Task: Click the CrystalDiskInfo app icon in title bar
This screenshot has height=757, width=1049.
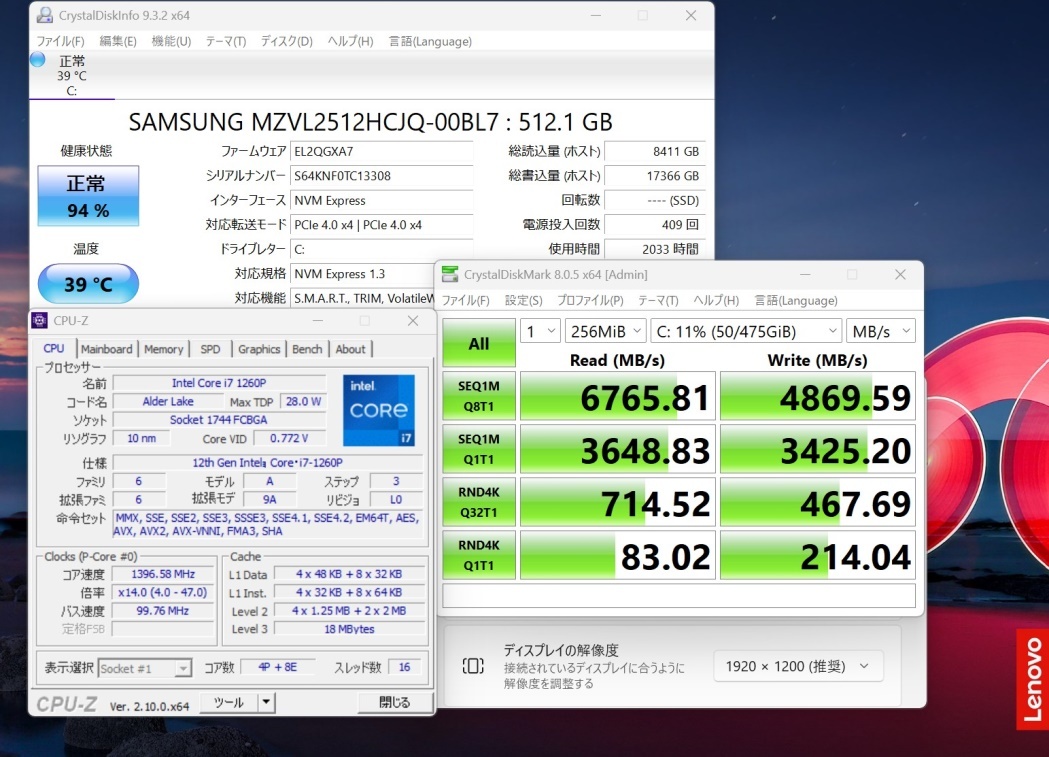Action: (x=45, y=15)
